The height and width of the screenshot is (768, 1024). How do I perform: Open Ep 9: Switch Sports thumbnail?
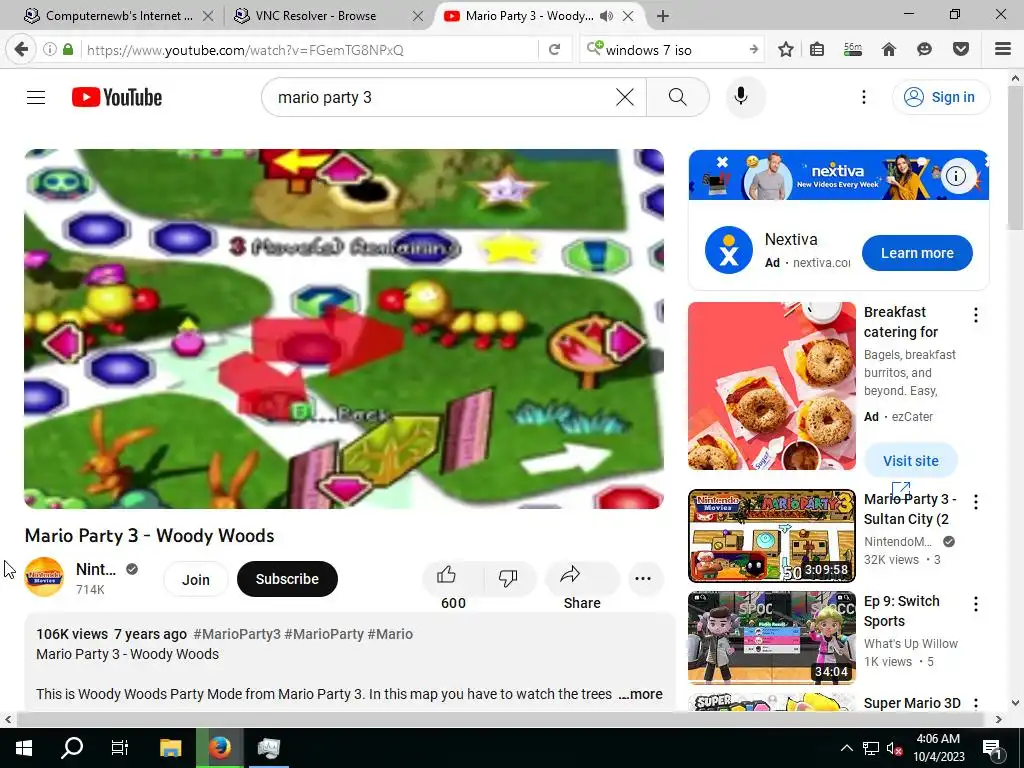click(771, 637)
